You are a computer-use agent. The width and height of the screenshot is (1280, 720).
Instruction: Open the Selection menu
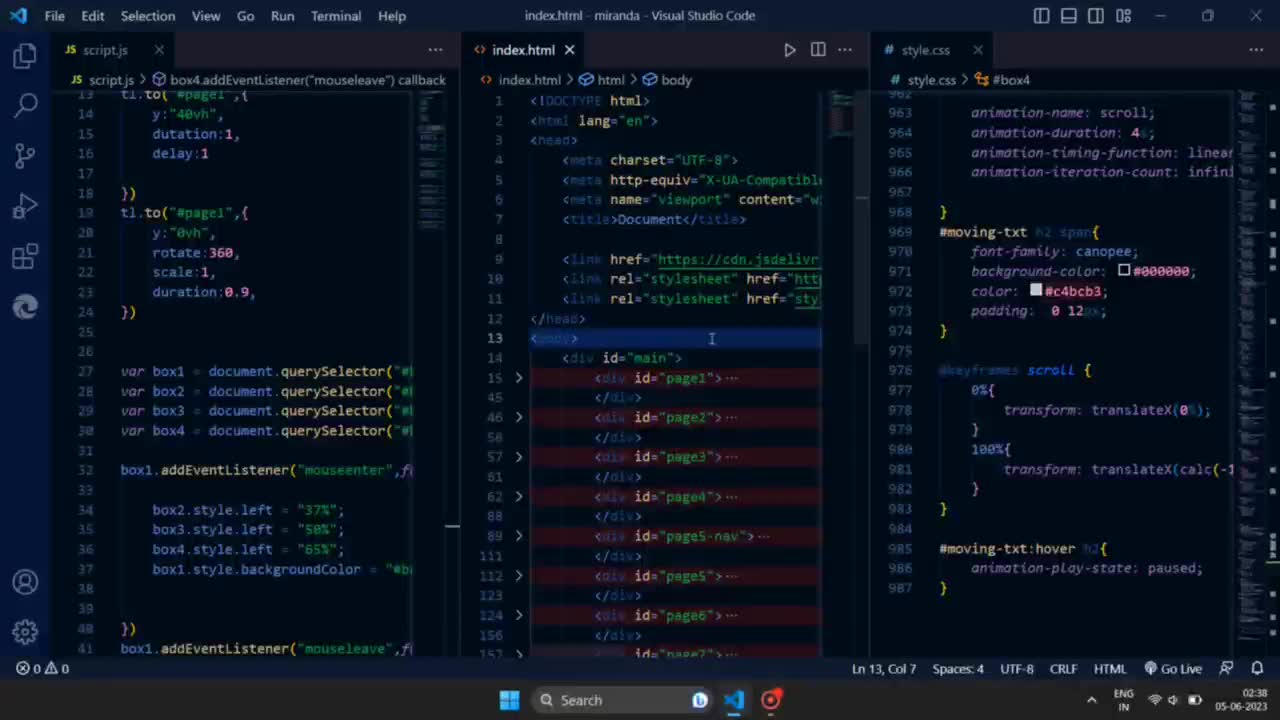148,16
